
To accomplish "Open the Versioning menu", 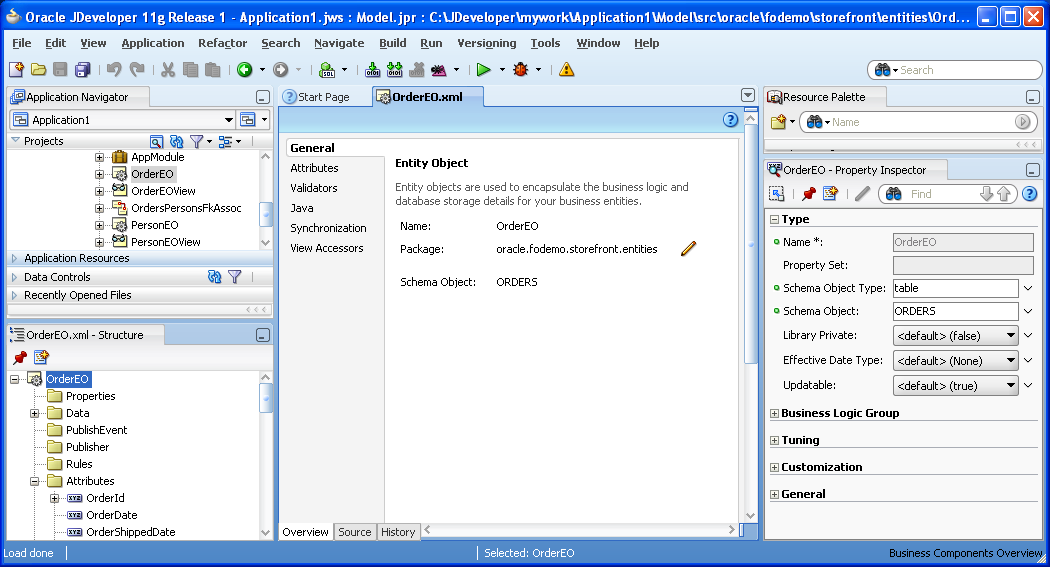I will click(487, 43).
